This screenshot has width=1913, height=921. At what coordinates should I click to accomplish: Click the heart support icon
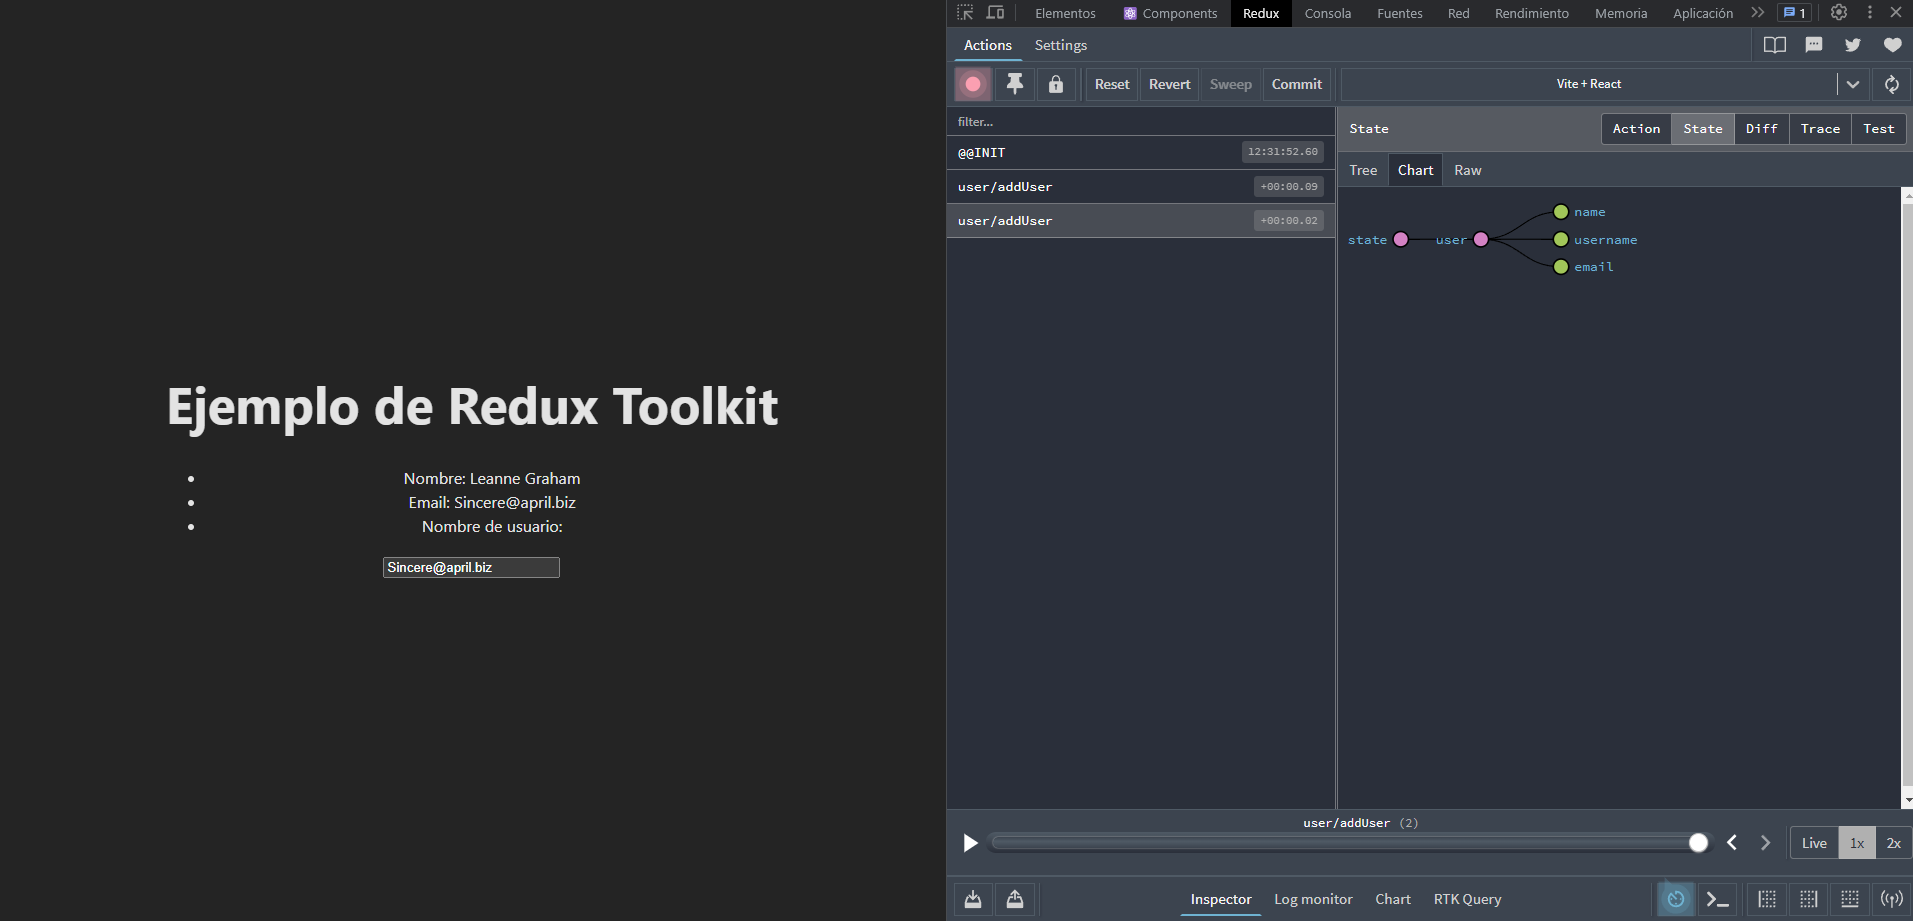coord(1891,45)
